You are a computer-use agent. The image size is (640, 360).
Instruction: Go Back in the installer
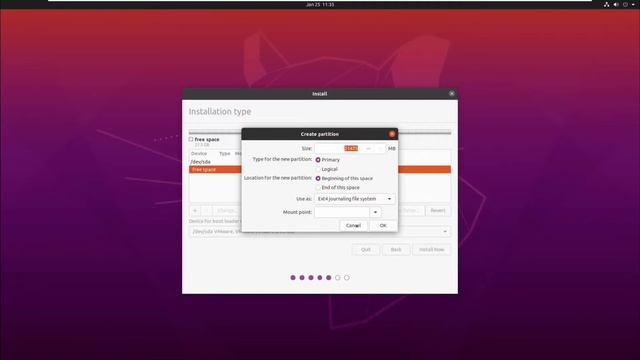coord(396,249)
